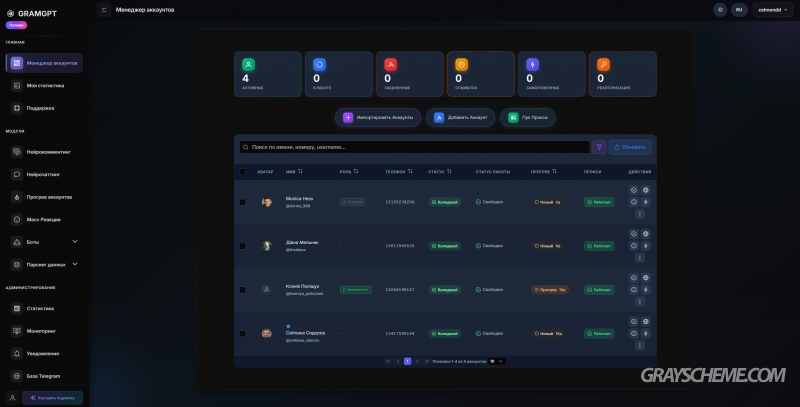Screen dimensions: 800x407
Task: Tick the checkbox for Ксенія Поліщук row
Action: [242, 289]
